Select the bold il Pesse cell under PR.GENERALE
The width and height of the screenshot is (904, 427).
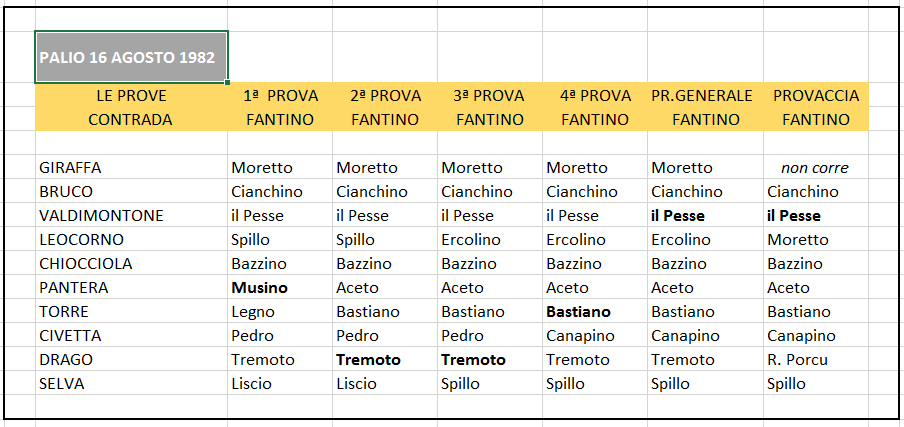click(706, 216)
